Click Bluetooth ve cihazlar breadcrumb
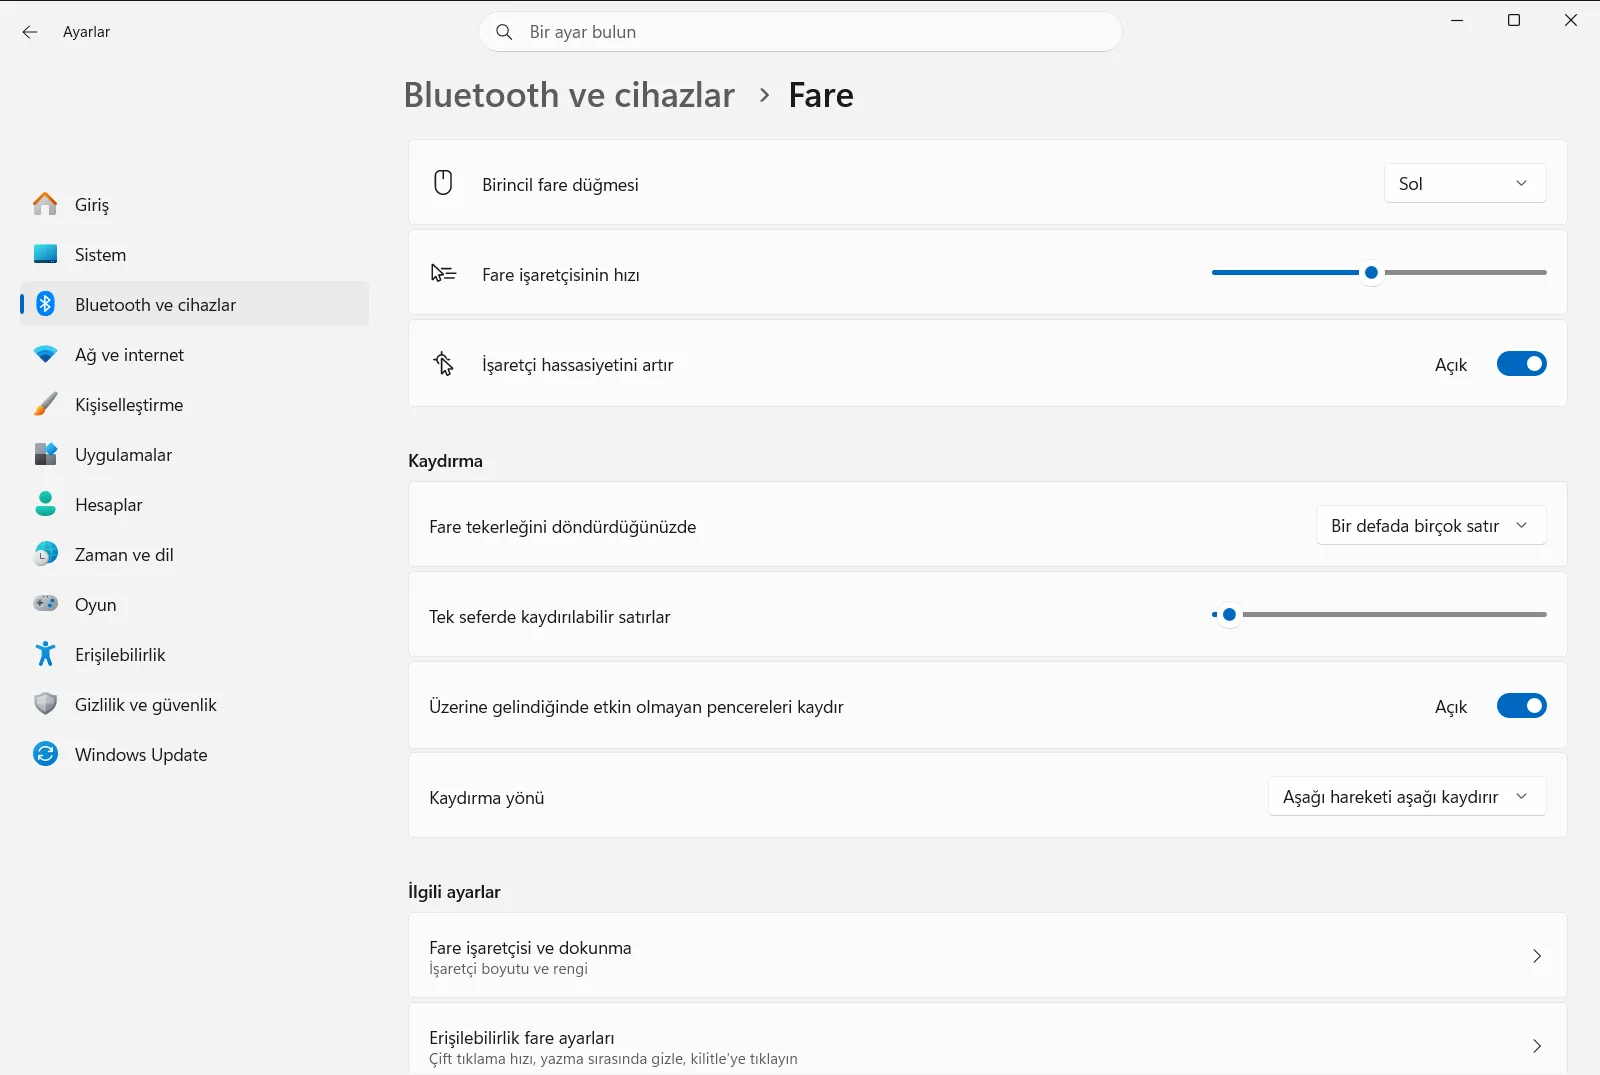This screenshot has height=1075, width=1600. (569, 95)
